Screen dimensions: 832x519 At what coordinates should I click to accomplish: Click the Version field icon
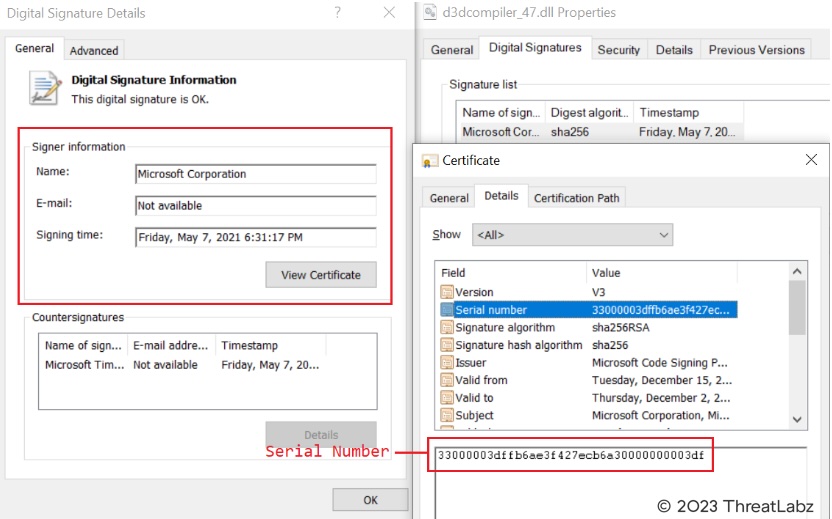(x=447, y=292)
